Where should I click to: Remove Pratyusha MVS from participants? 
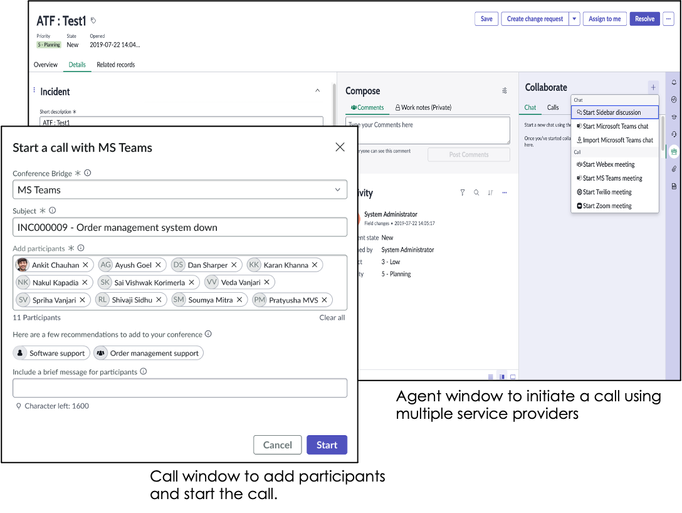(324, 300)
